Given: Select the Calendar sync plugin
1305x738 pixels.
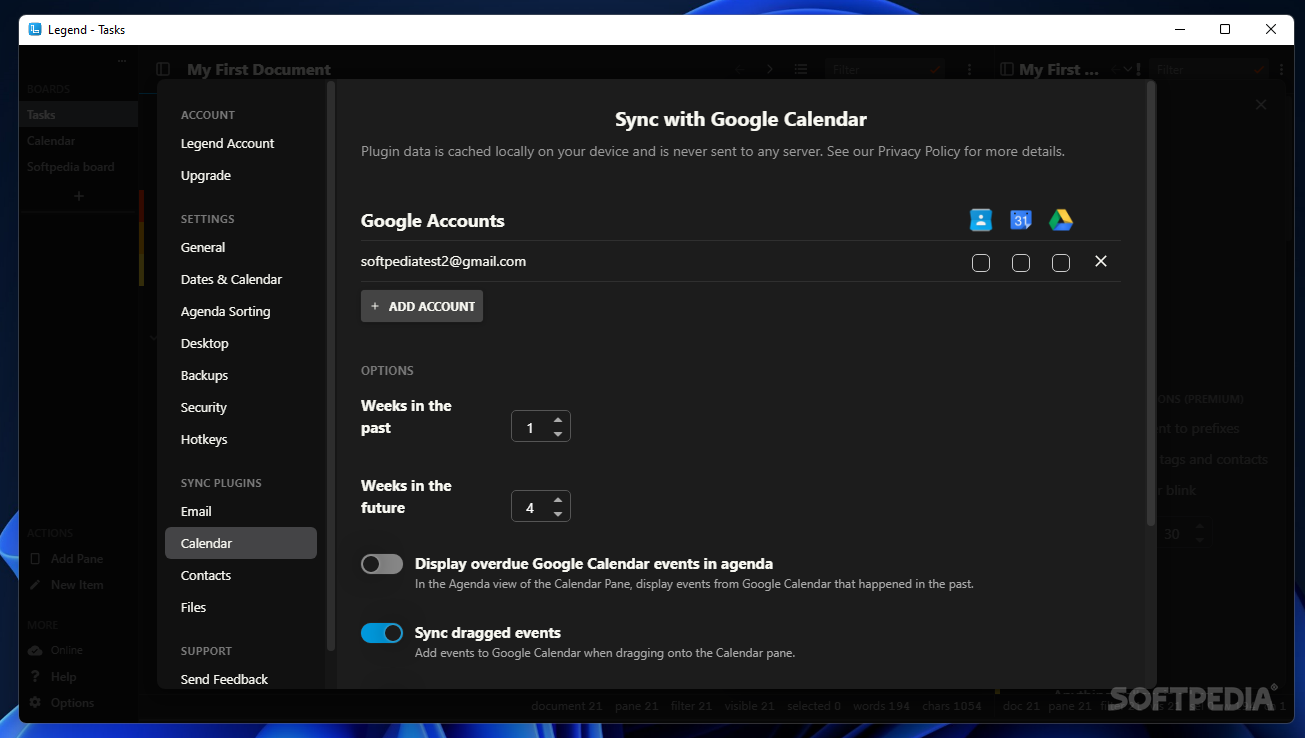Looking at the screenshot, I should tap(241, 543).
